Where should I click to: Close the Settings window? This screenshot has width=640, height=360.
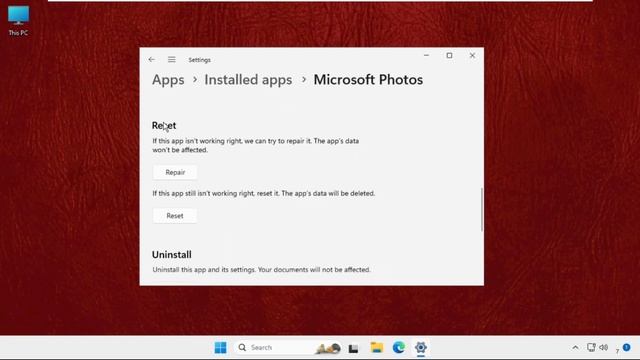coord(472,56)
